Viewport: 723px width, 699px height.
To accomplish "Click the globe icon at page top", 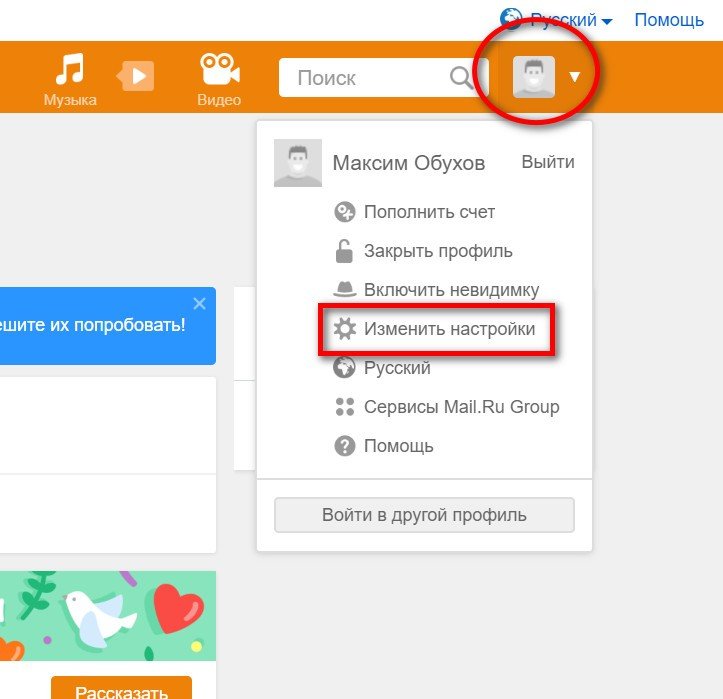I will click(x=511, y=18).
